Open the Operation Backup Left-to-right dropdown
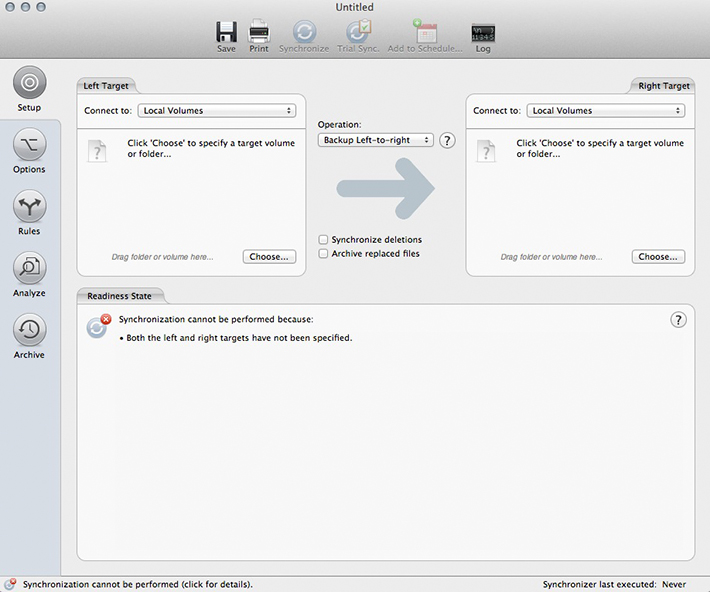This screenshot has height=592, width=710. 376,141
